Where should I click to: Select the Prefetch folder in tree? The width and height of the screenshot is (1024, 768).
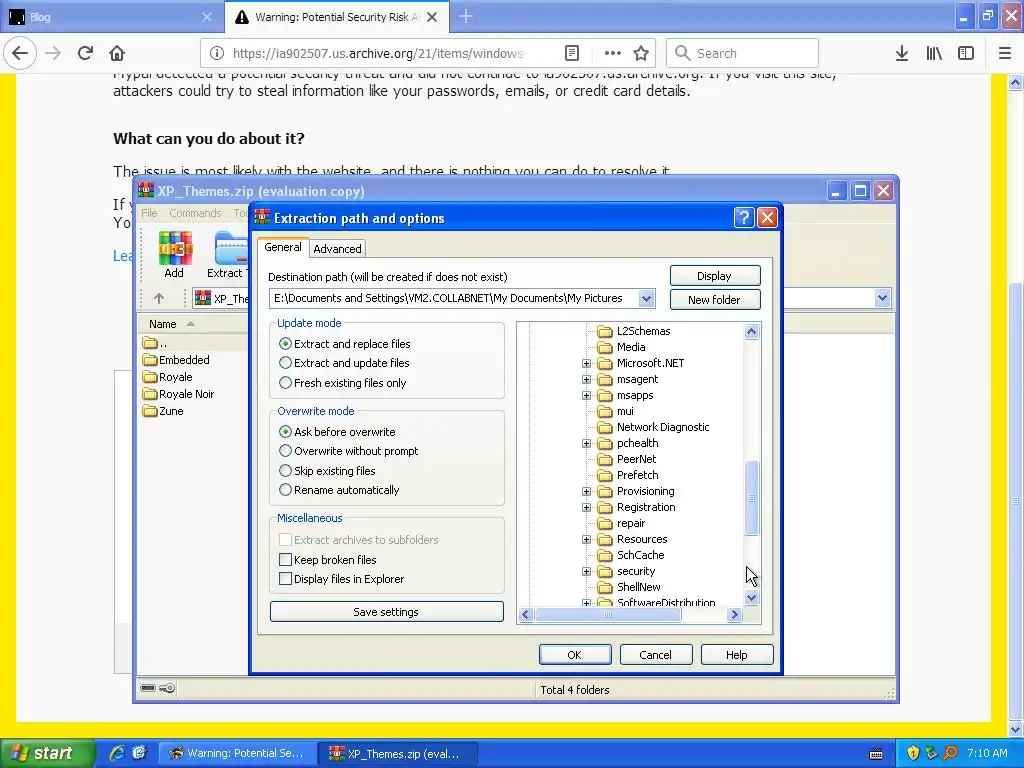pos(628,475)
